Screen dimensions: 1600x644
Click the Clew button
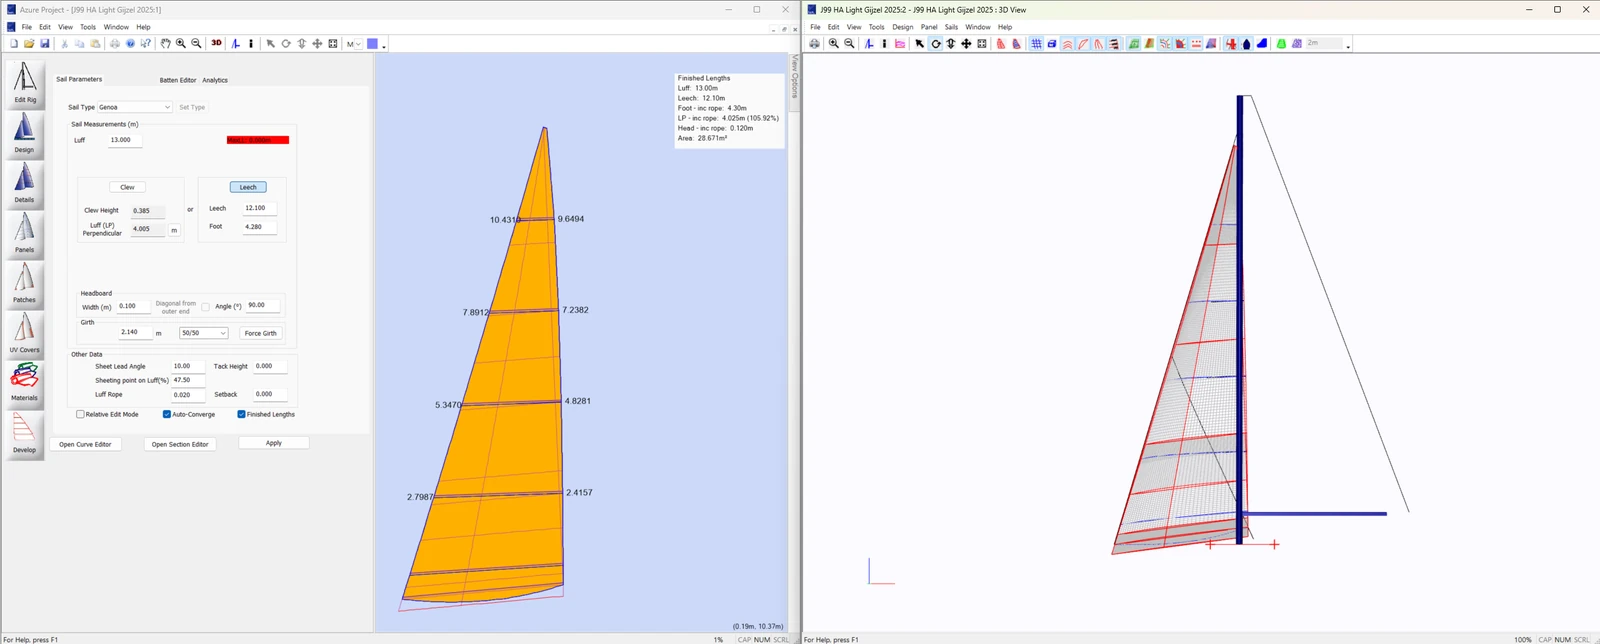click(127, 187)
